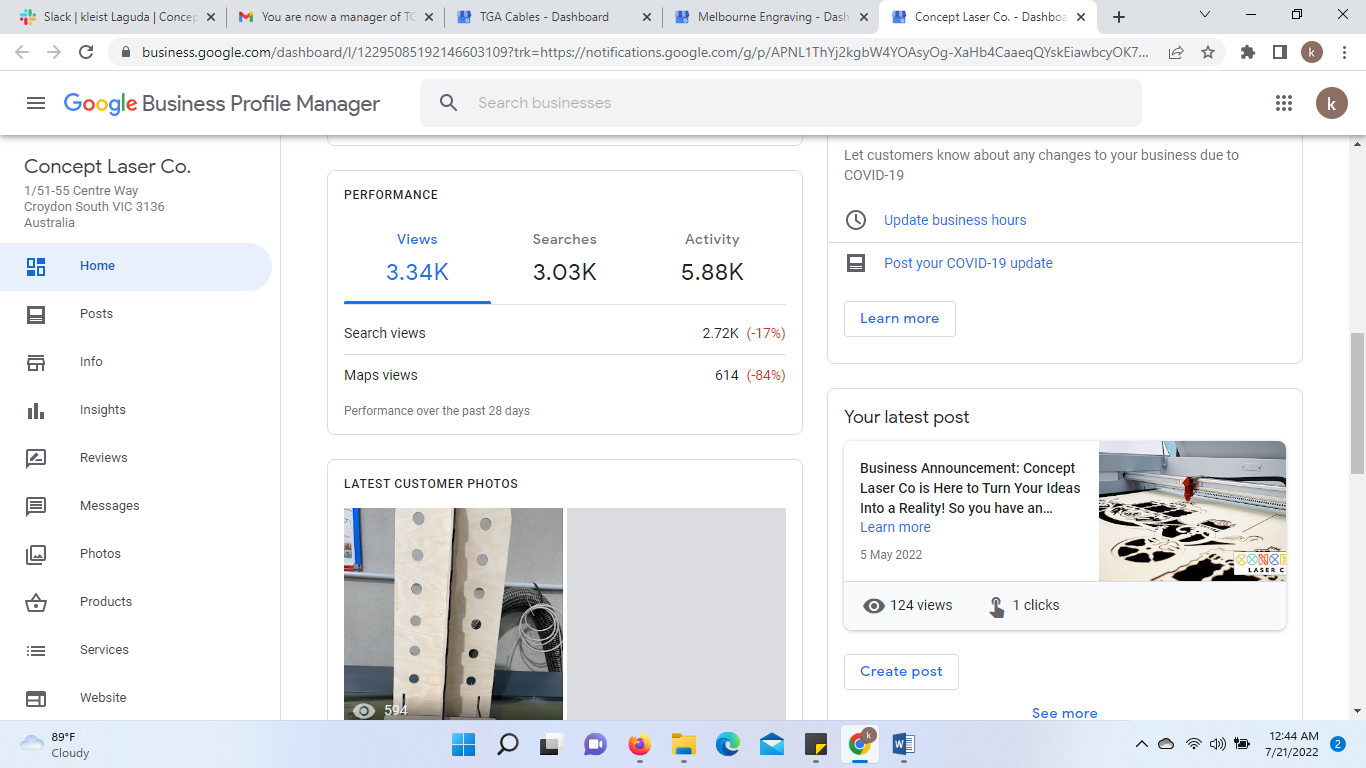The width and height of the screenshot is (1366, 768).
Task: Open Microsoft Word from the taskbar
Action: click(903, 744)
